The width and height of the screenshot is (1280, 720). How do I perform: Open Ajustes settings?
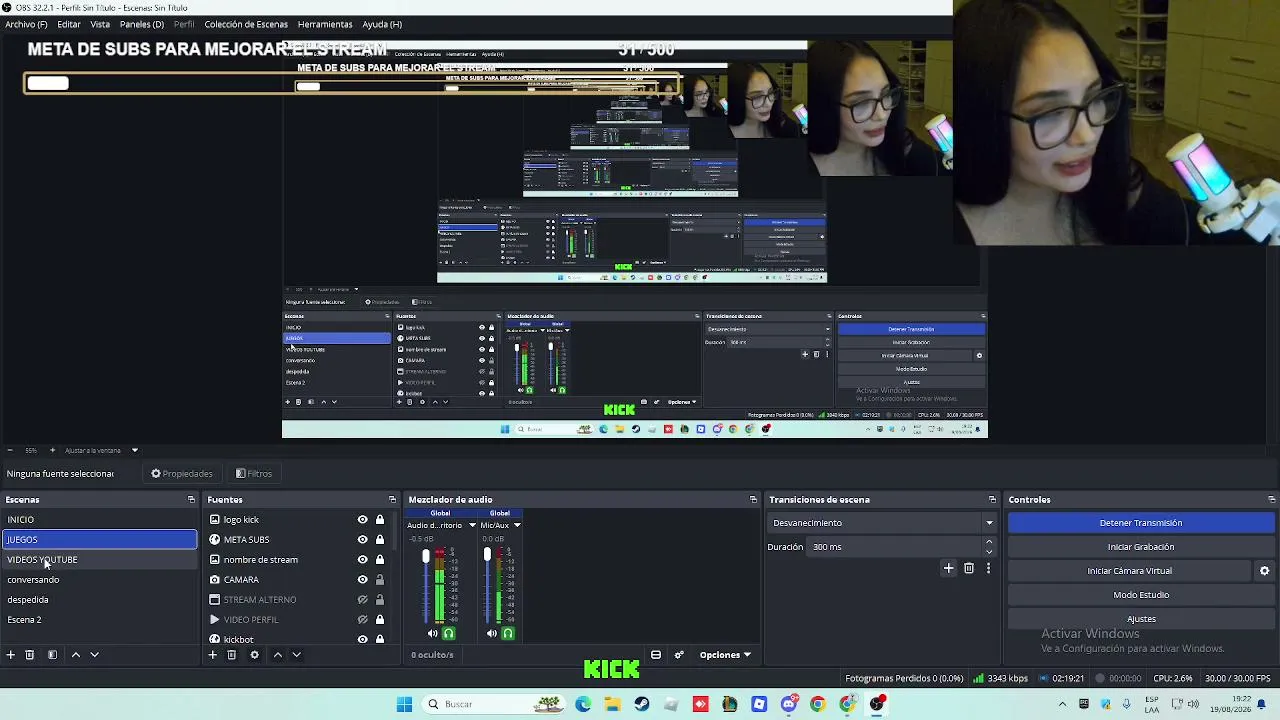(1141, 619)
